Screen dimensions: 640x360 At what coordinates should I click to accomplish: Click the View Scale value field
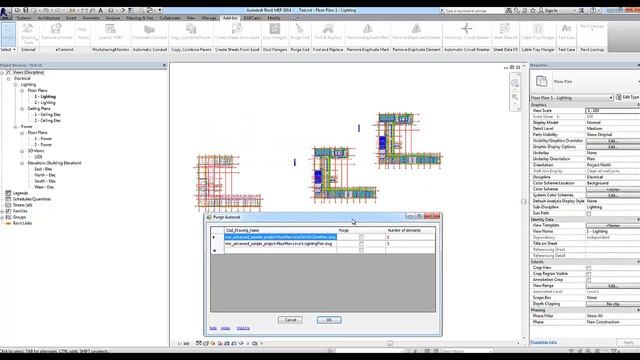coord(612,111)
